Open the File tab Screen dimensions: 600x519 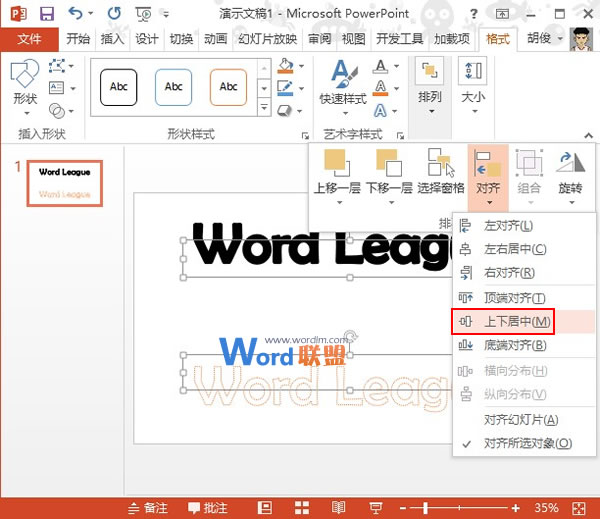[x=29, y=39]
